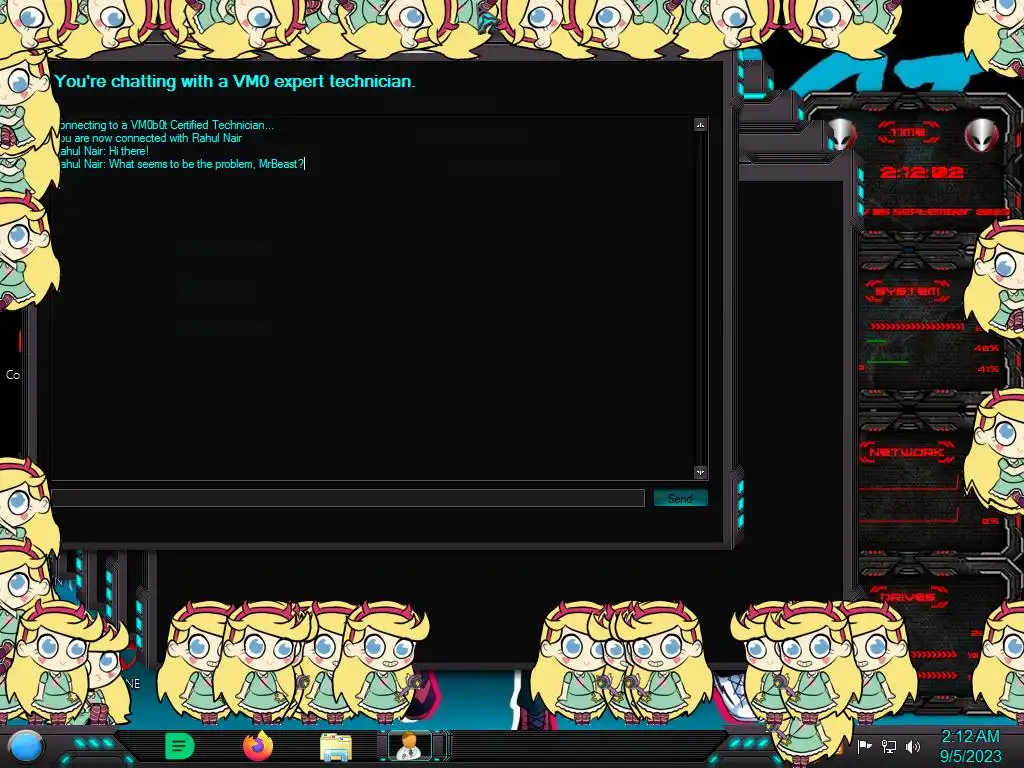Click the NETWORK widget header

tap(907, 452)
